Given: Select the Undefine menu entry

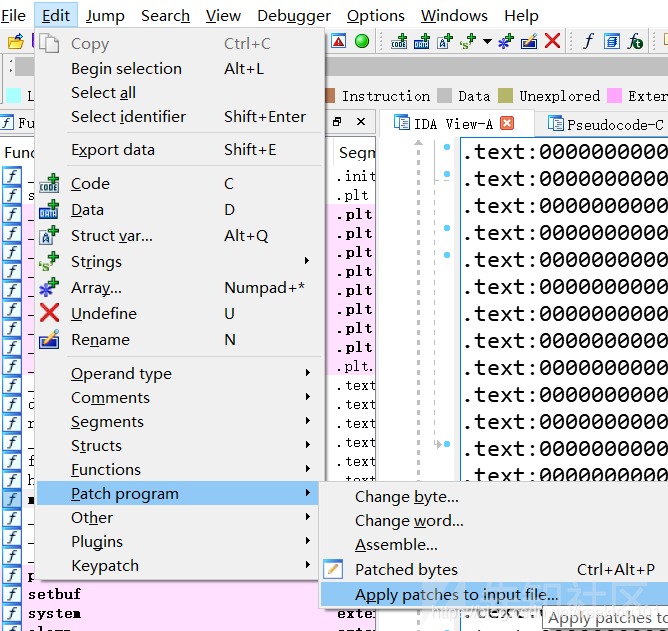Looking at the screenshot, I should 179,314.
